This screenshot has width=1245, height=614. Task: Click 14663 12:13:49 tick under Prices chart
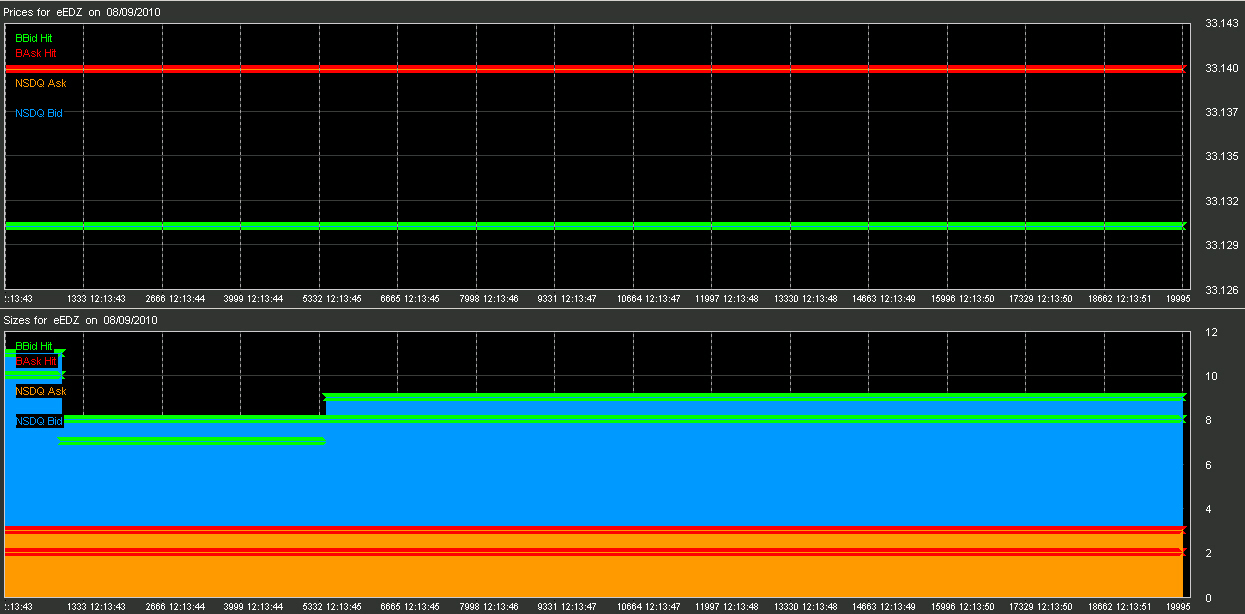(x=883, y=298)
